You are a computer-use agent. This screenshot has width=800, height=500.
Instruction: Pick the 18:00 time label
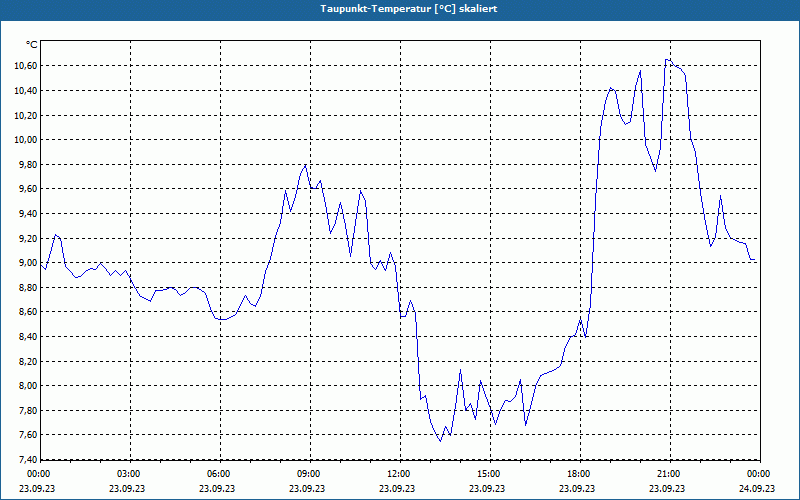(x=579, y=474)
